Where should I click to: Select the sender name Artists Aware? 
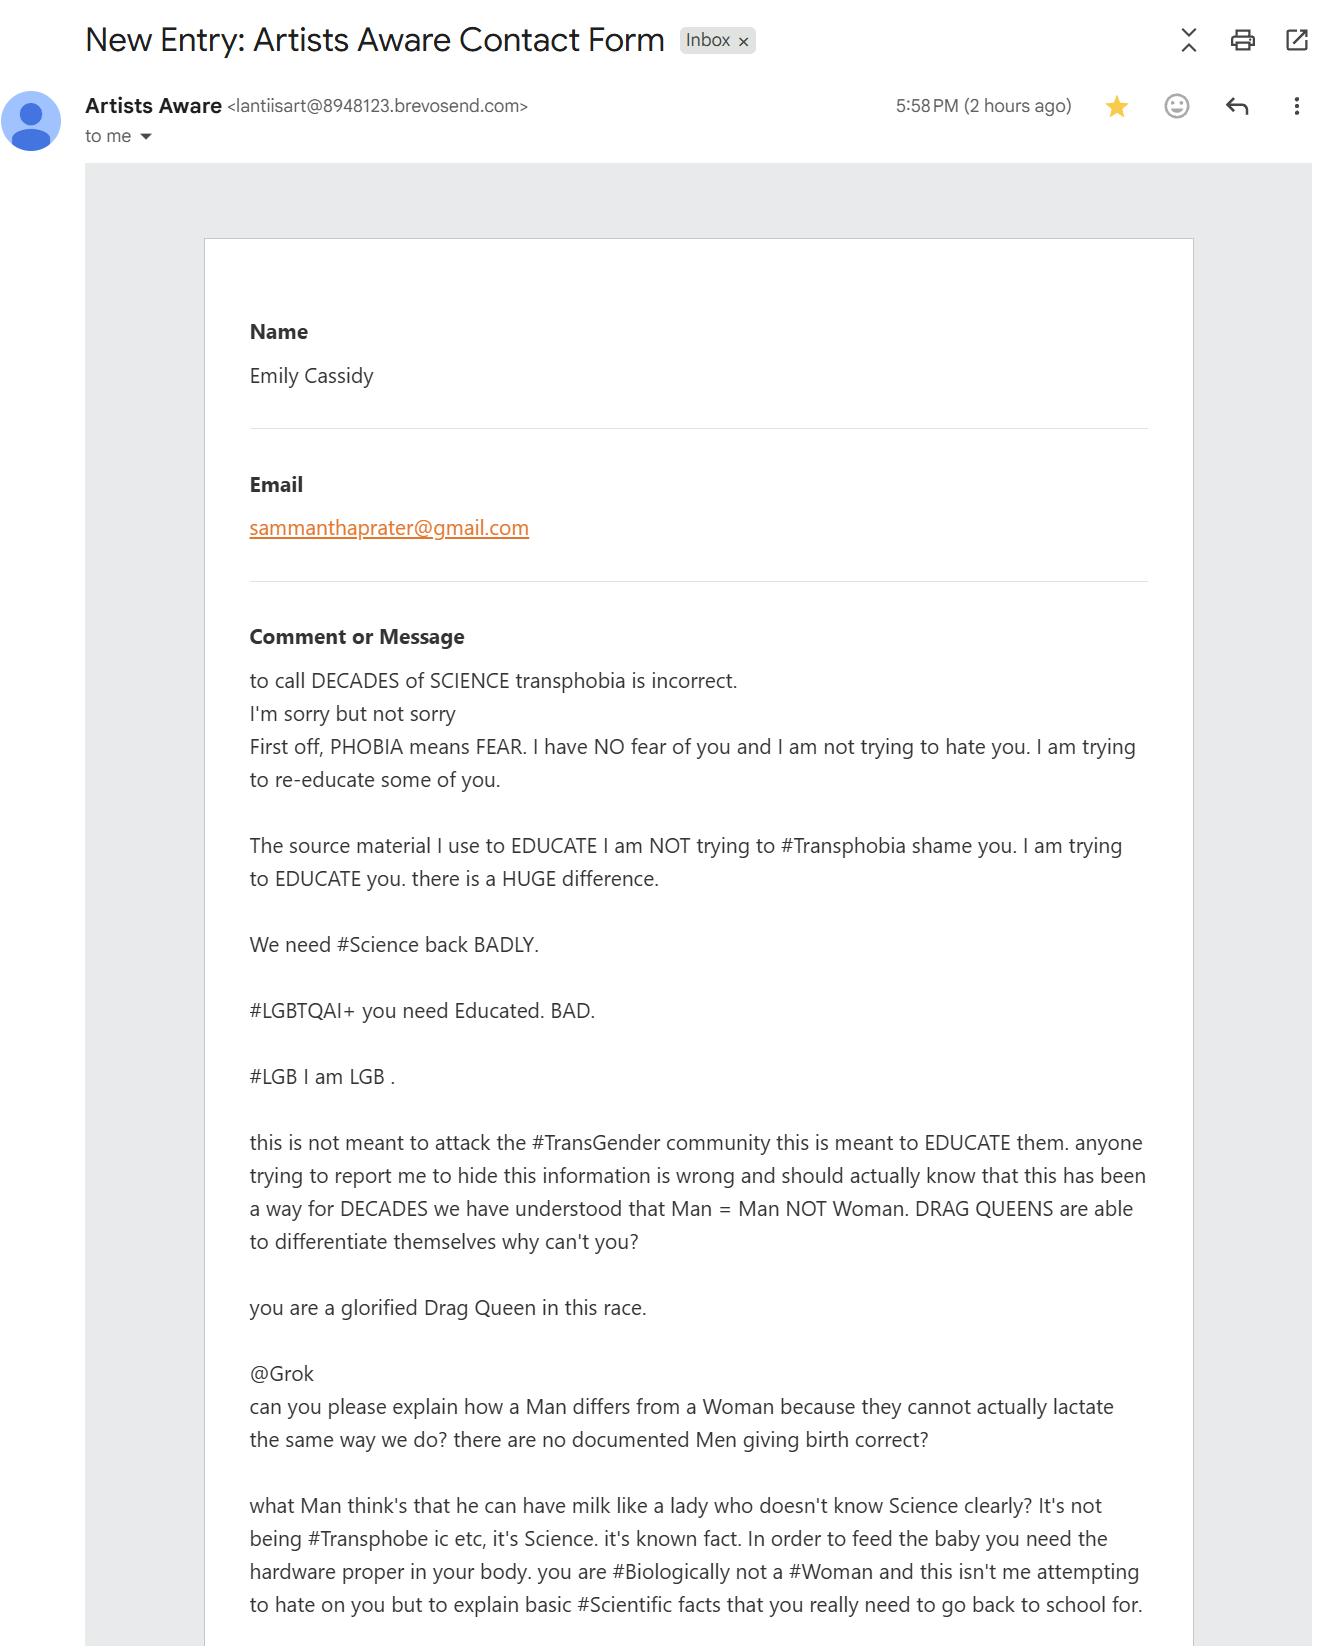[153, 106]
